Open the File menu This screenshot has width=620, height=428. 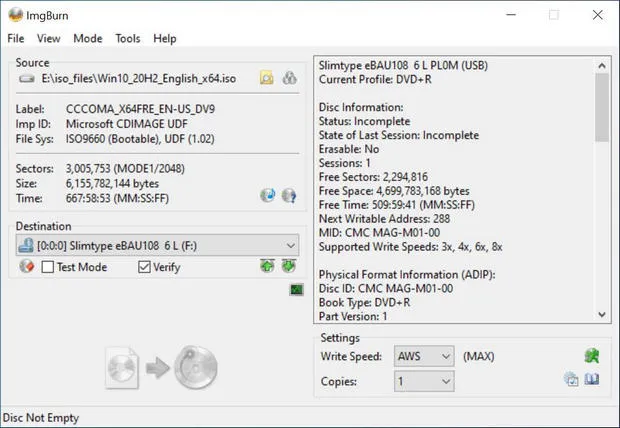(16, 39)
